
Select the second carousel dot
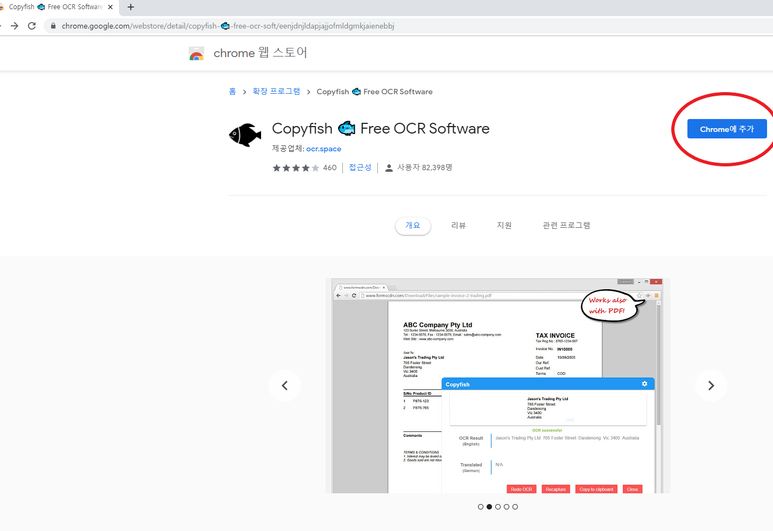coord(489,506)
